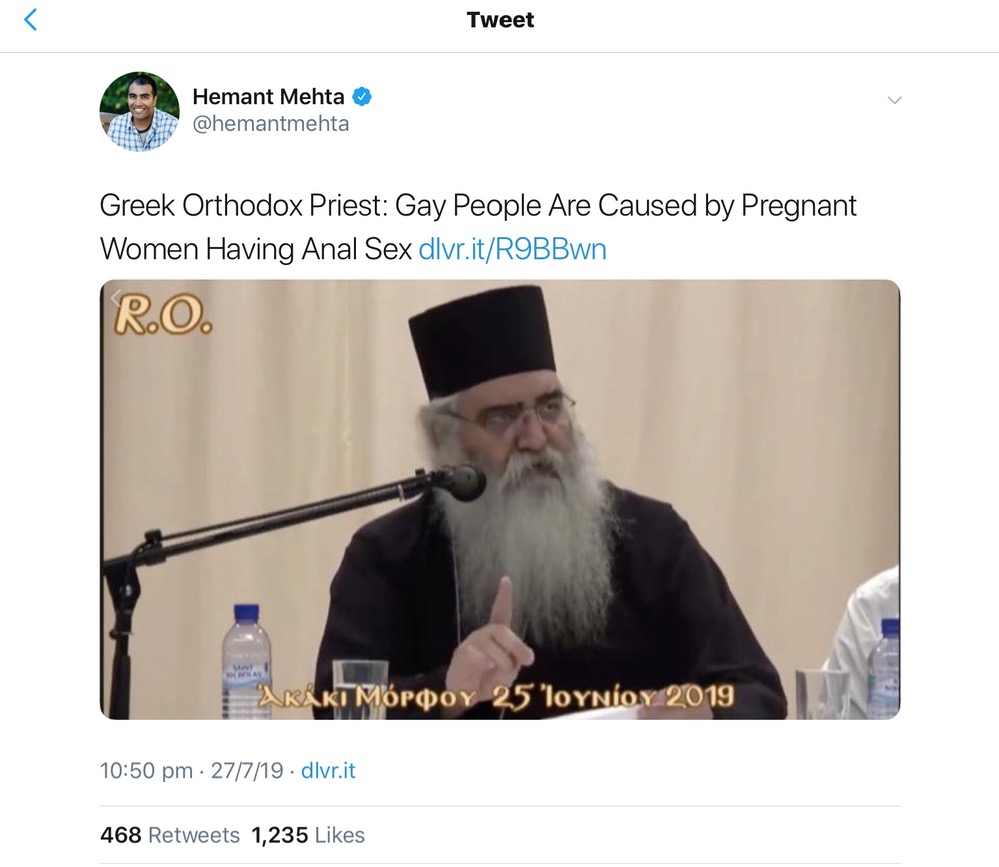Expand the tweet options chevron

[895, 100]
